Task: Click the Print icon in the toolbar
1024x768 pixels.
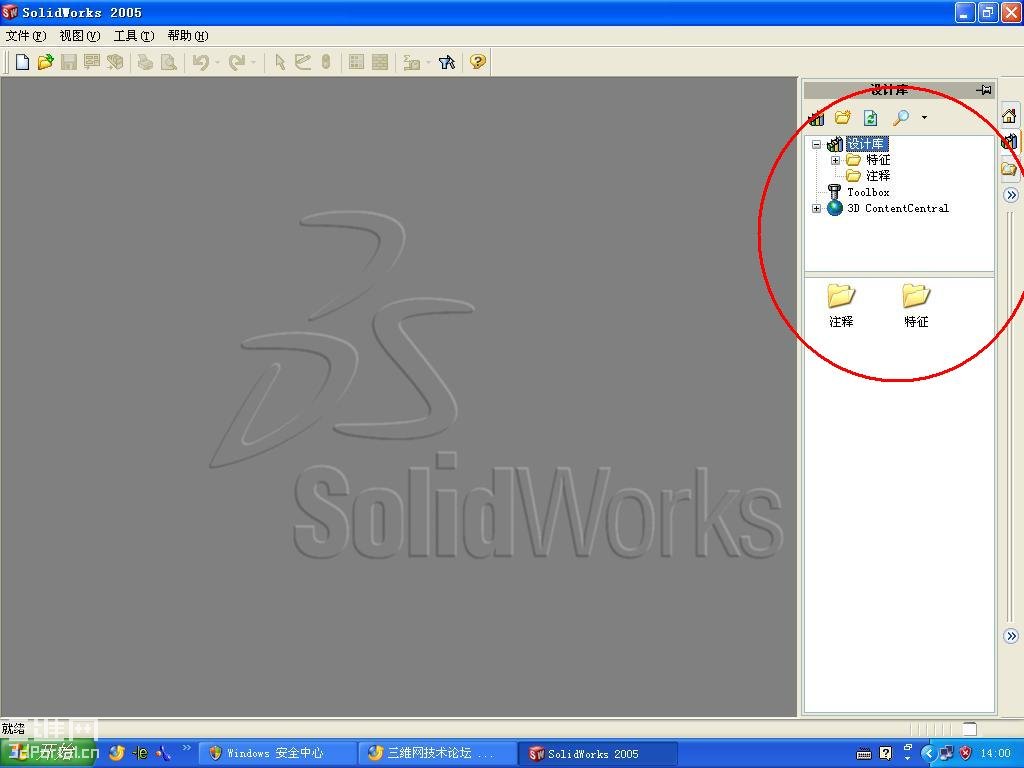Action: click(145, 62)
